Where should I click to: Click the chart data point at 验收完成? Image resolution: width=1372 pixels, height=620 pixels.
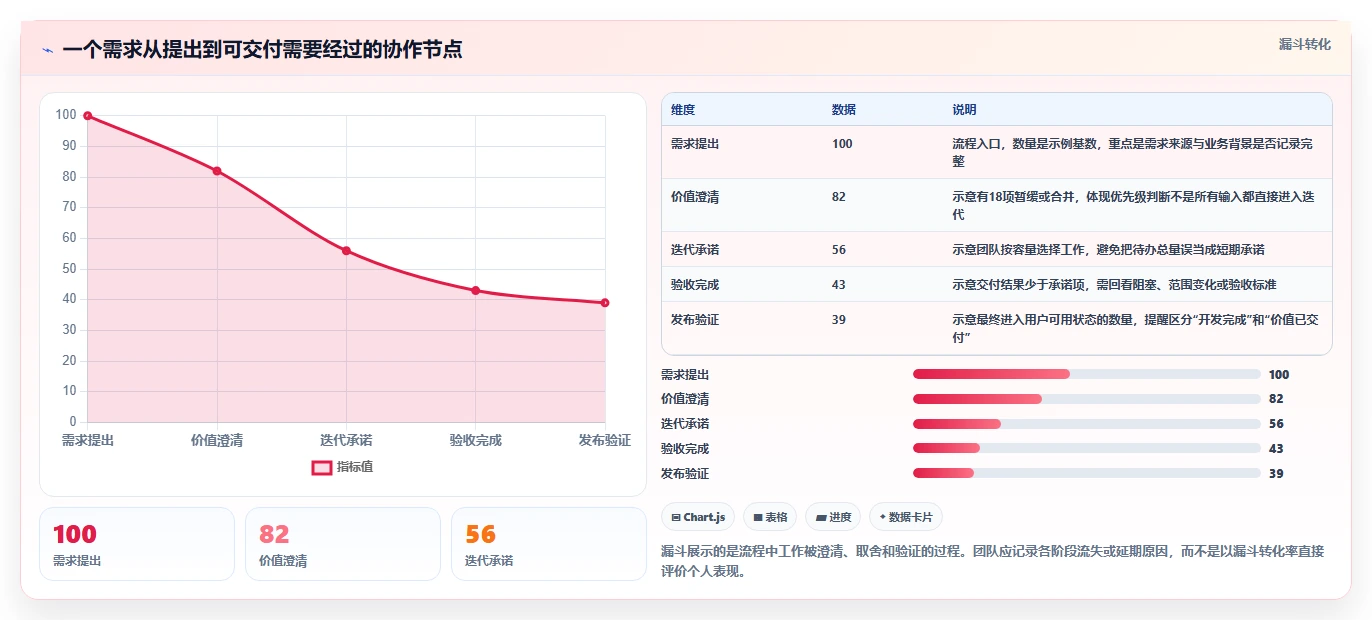[476, 291]
